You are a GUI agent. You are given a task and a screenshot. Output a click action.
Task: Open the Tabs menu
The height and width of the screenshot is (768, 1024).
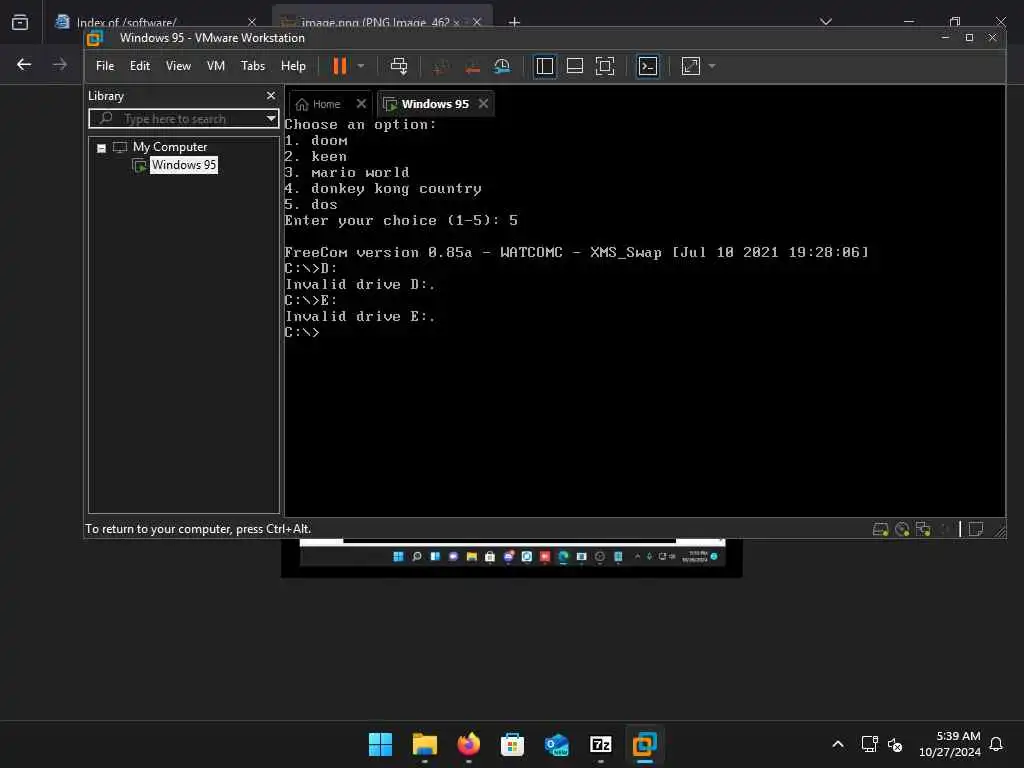click(x=253, y=66)
